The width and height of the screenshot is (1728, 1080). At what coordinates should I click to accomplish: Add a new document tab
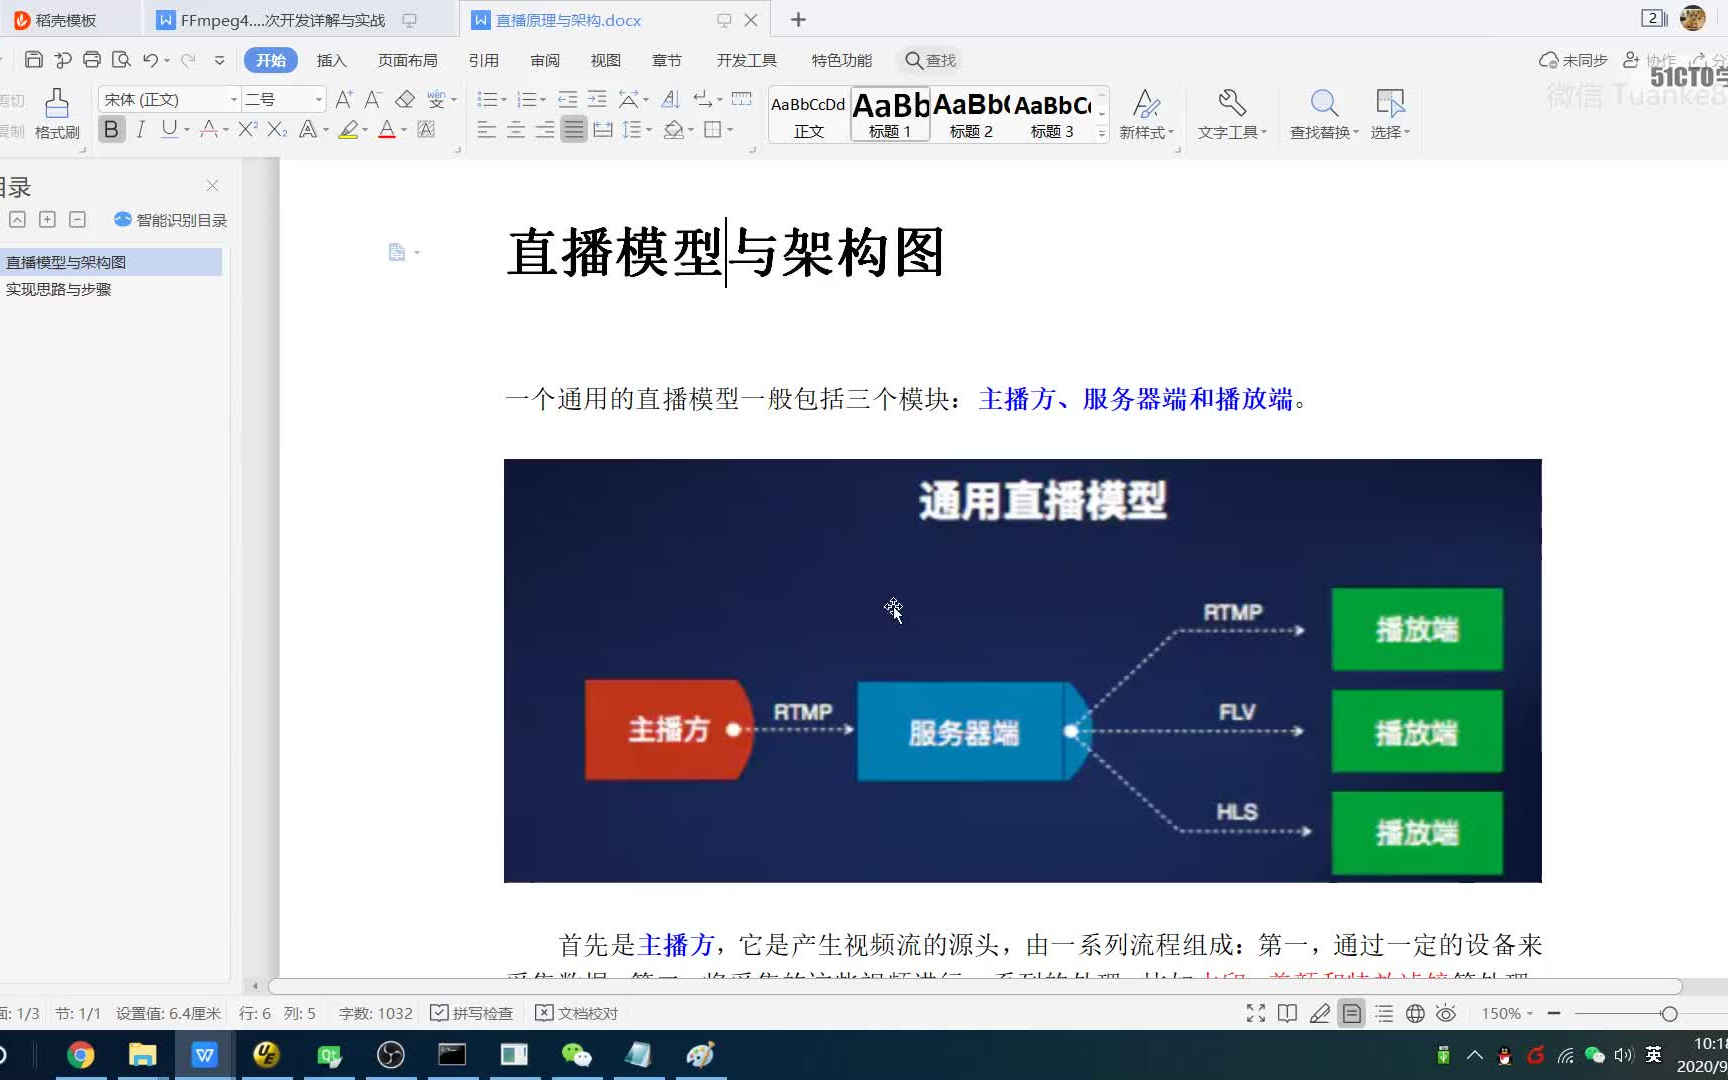(x=798, y=20)
